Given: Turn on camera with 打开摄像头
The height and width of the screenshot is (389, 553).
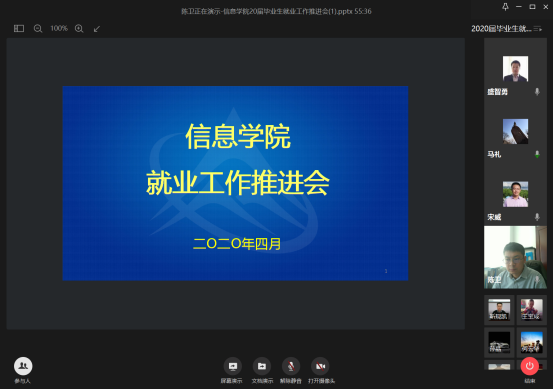Looking at the screenshot, I should [x=320, y=366].
